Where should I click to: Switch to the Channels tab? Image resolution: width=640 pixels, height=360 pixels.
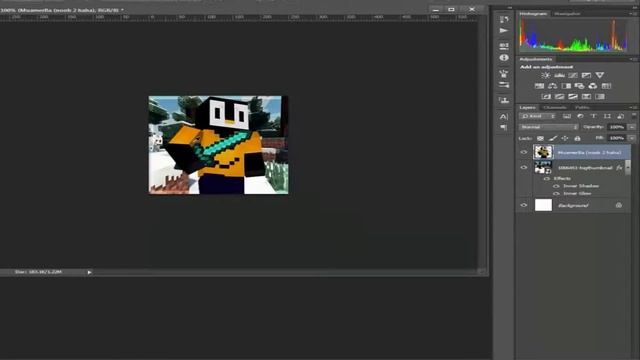[x=555, y=107]
